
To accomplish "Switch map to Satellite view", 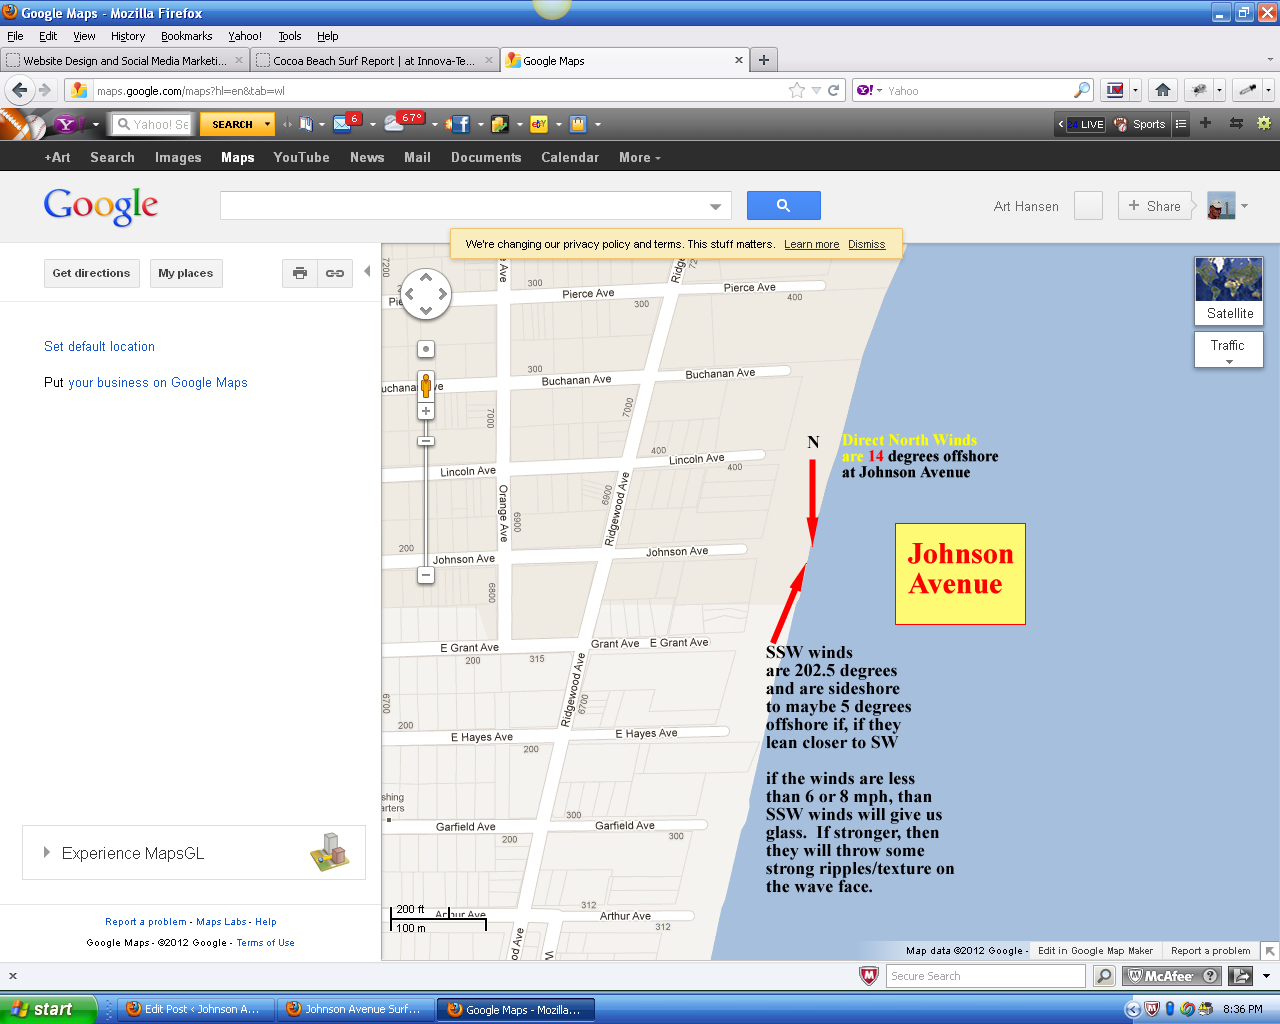I will point(1229,290).
